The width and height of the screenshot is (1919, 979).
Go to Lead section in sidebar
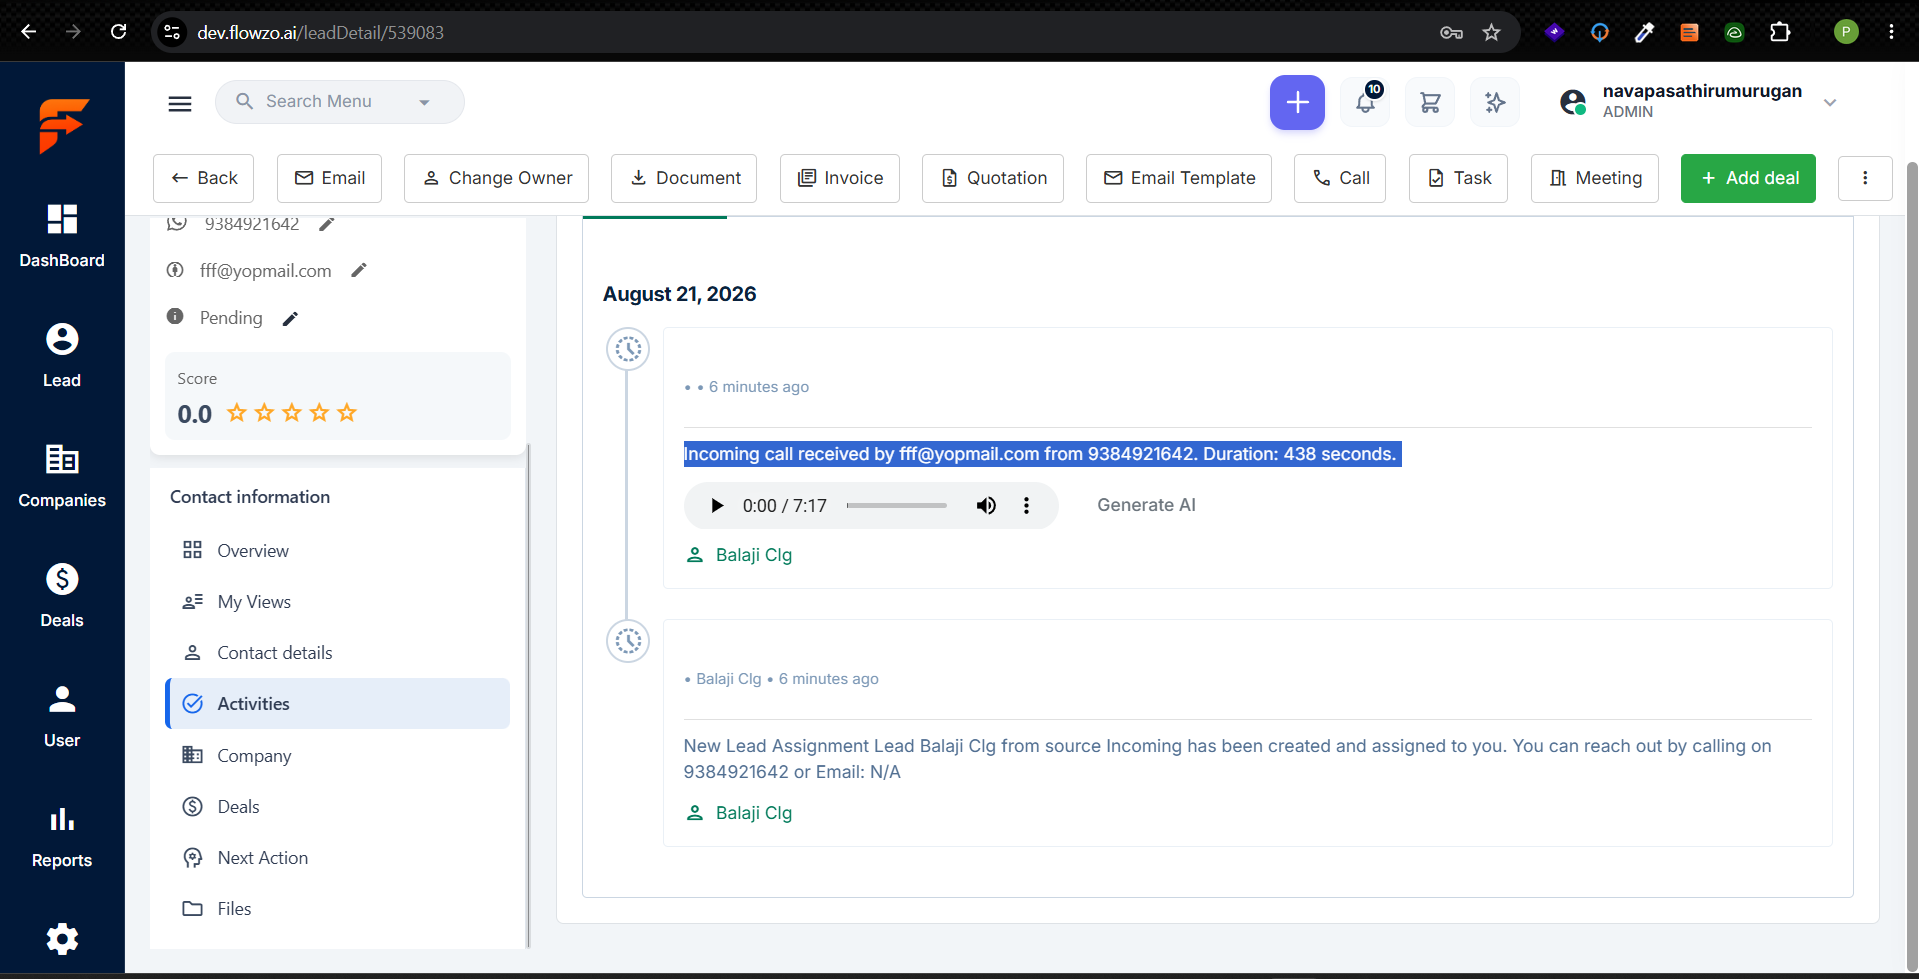coord(62,357)
